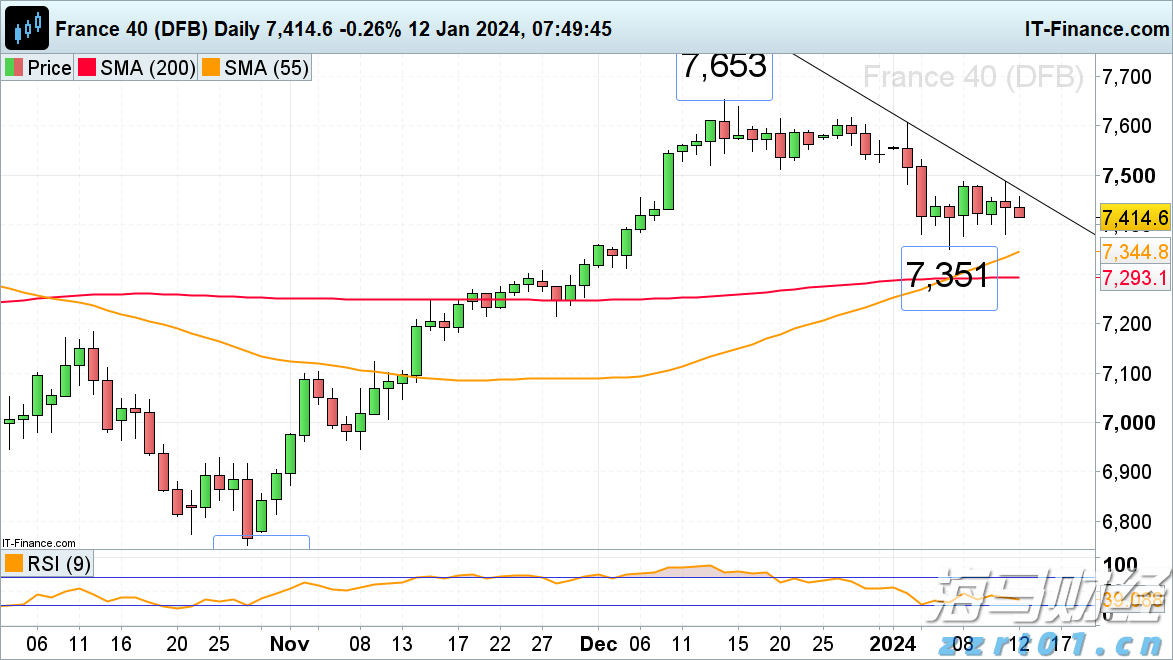Click the green-red Price legend swatch
The height and width of the screenshot is (660, 1173).
click(x=14, y=68)
